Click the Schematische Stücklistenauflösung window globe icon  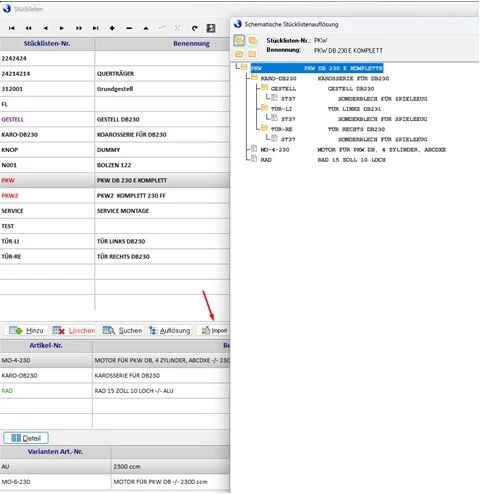point(238,24)
